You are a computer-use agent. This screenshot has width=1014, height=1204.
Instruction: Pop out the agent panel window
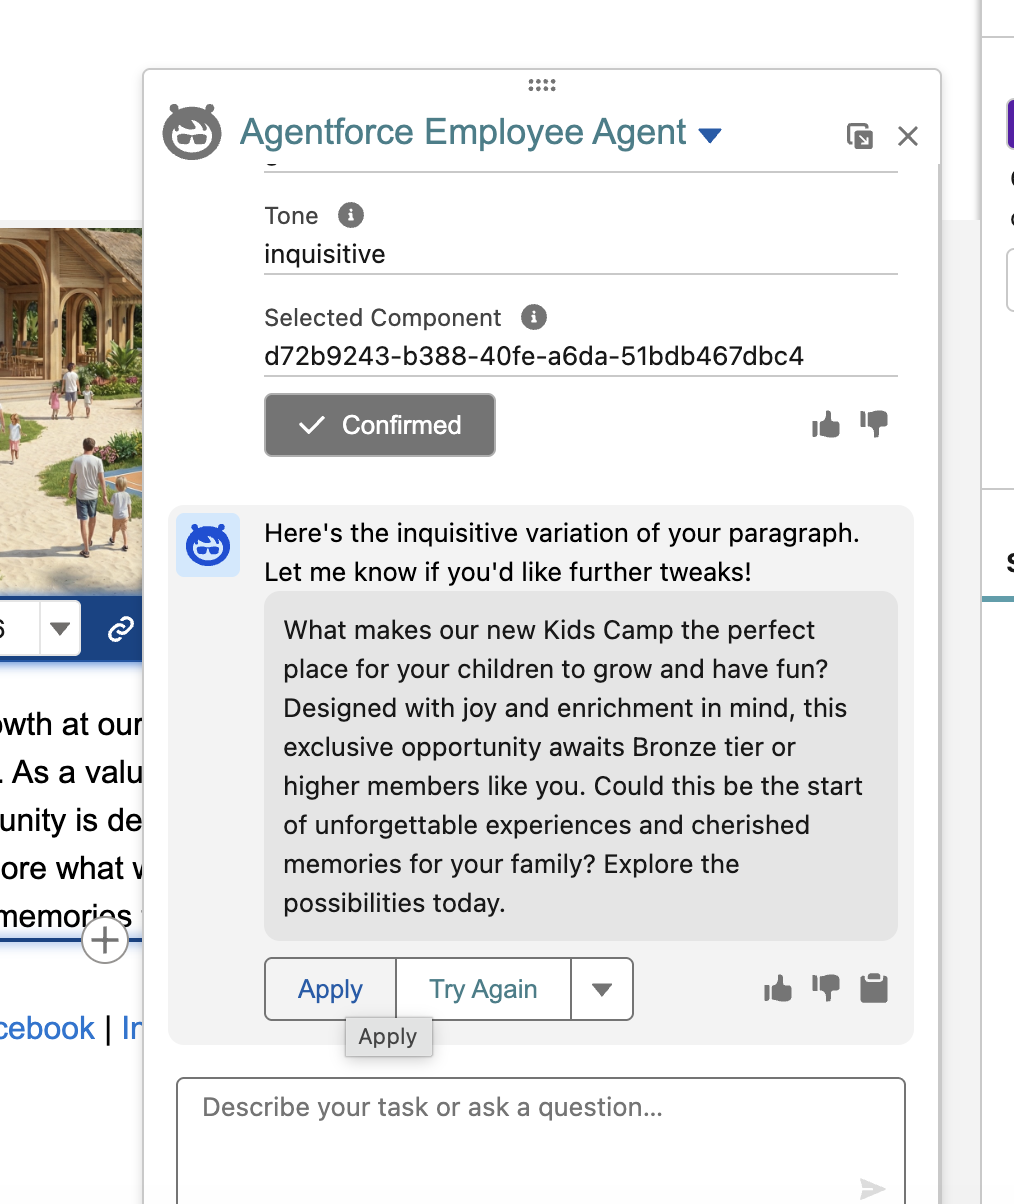859,136
